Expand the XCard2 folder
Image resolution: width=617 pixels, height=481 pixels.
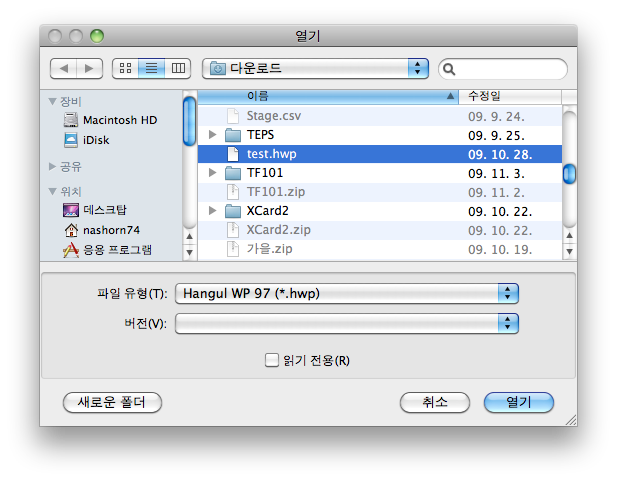pyautogui.click(x=212, y=211)
